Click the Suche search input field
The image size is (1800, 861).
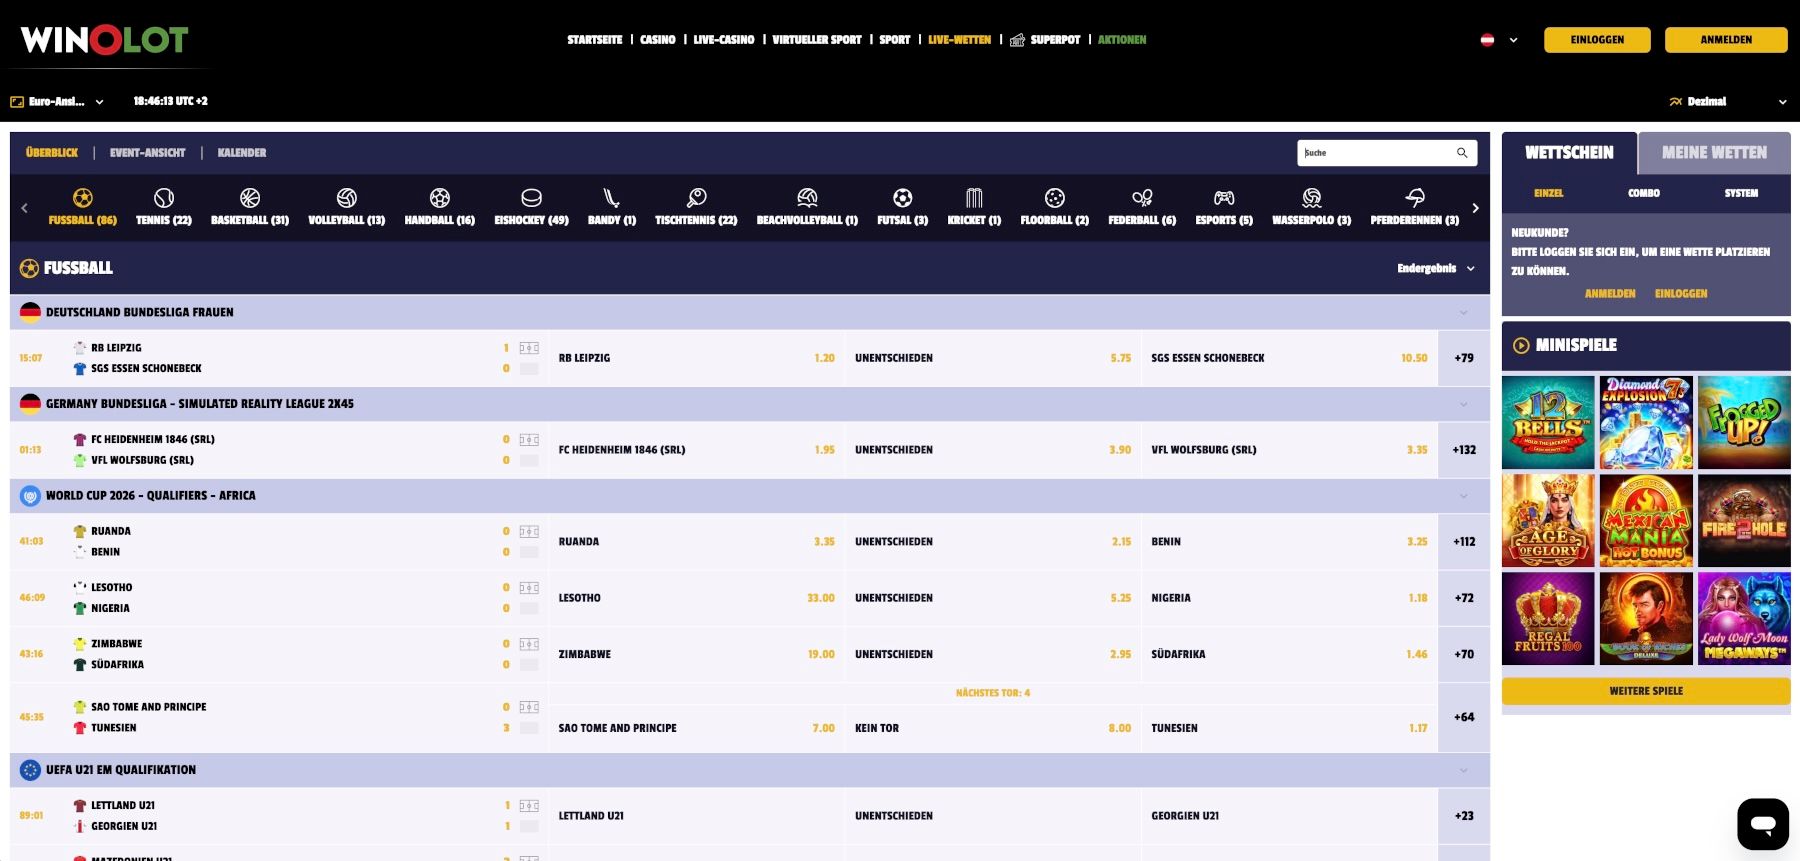click(1378, 153)
